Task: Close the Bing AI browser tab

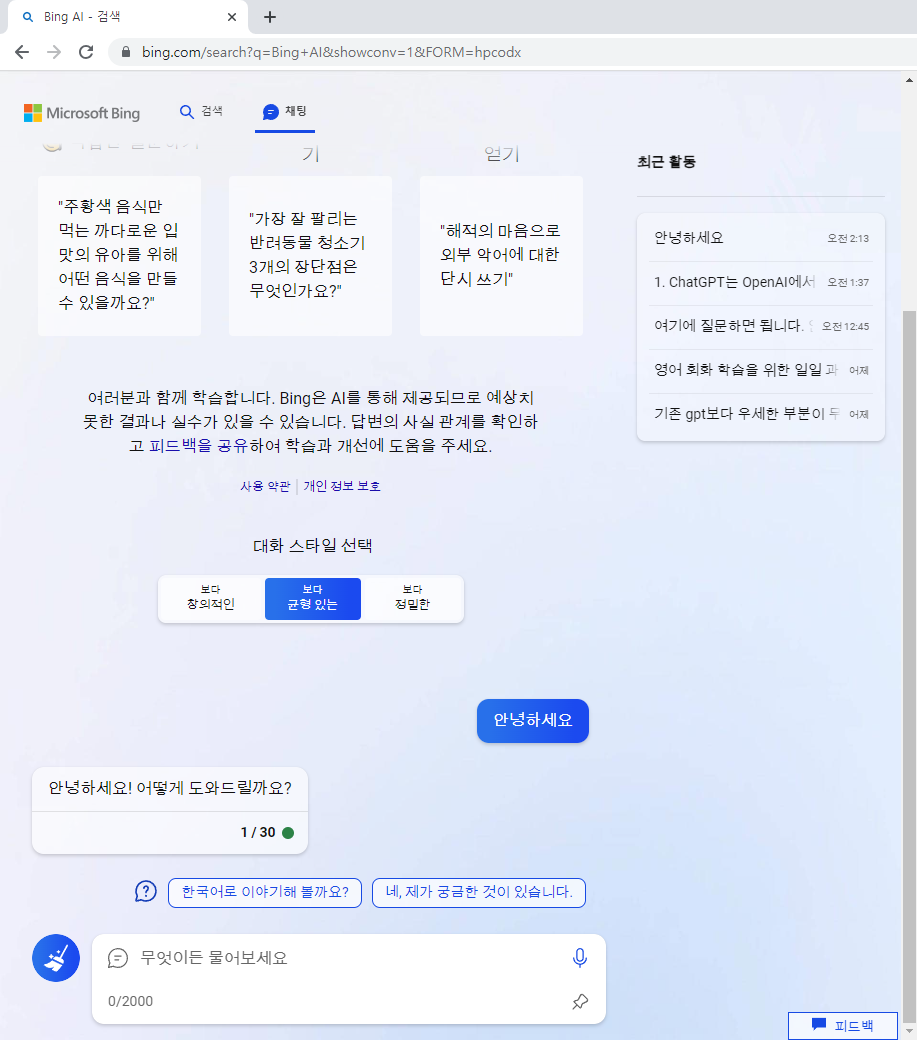Action: pos(231,17)
